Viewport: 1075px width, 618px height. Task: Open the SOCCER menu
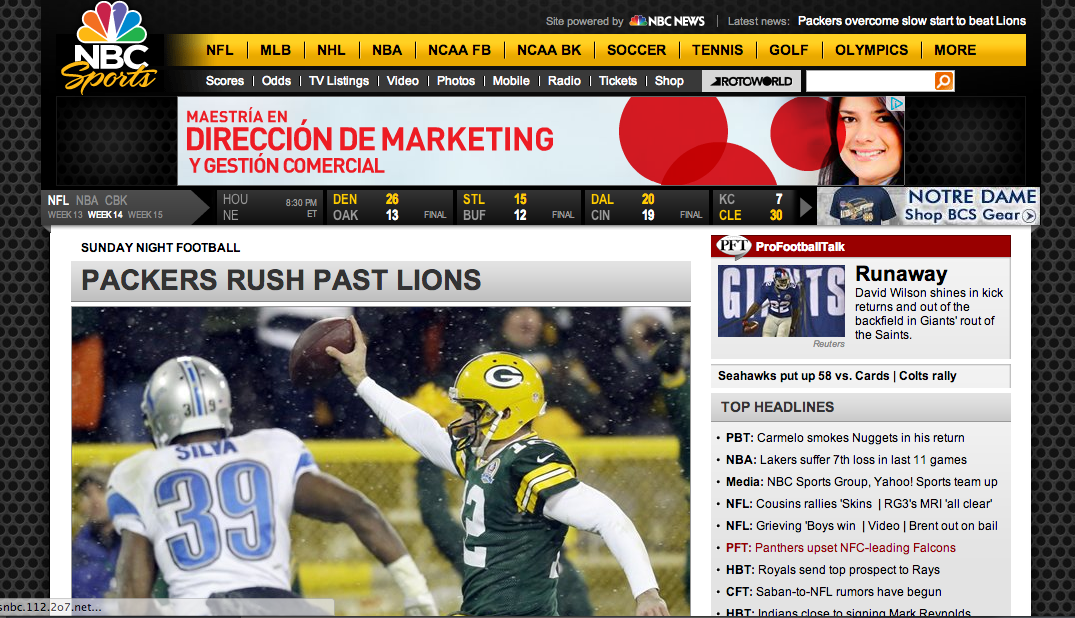coord(636,50)
